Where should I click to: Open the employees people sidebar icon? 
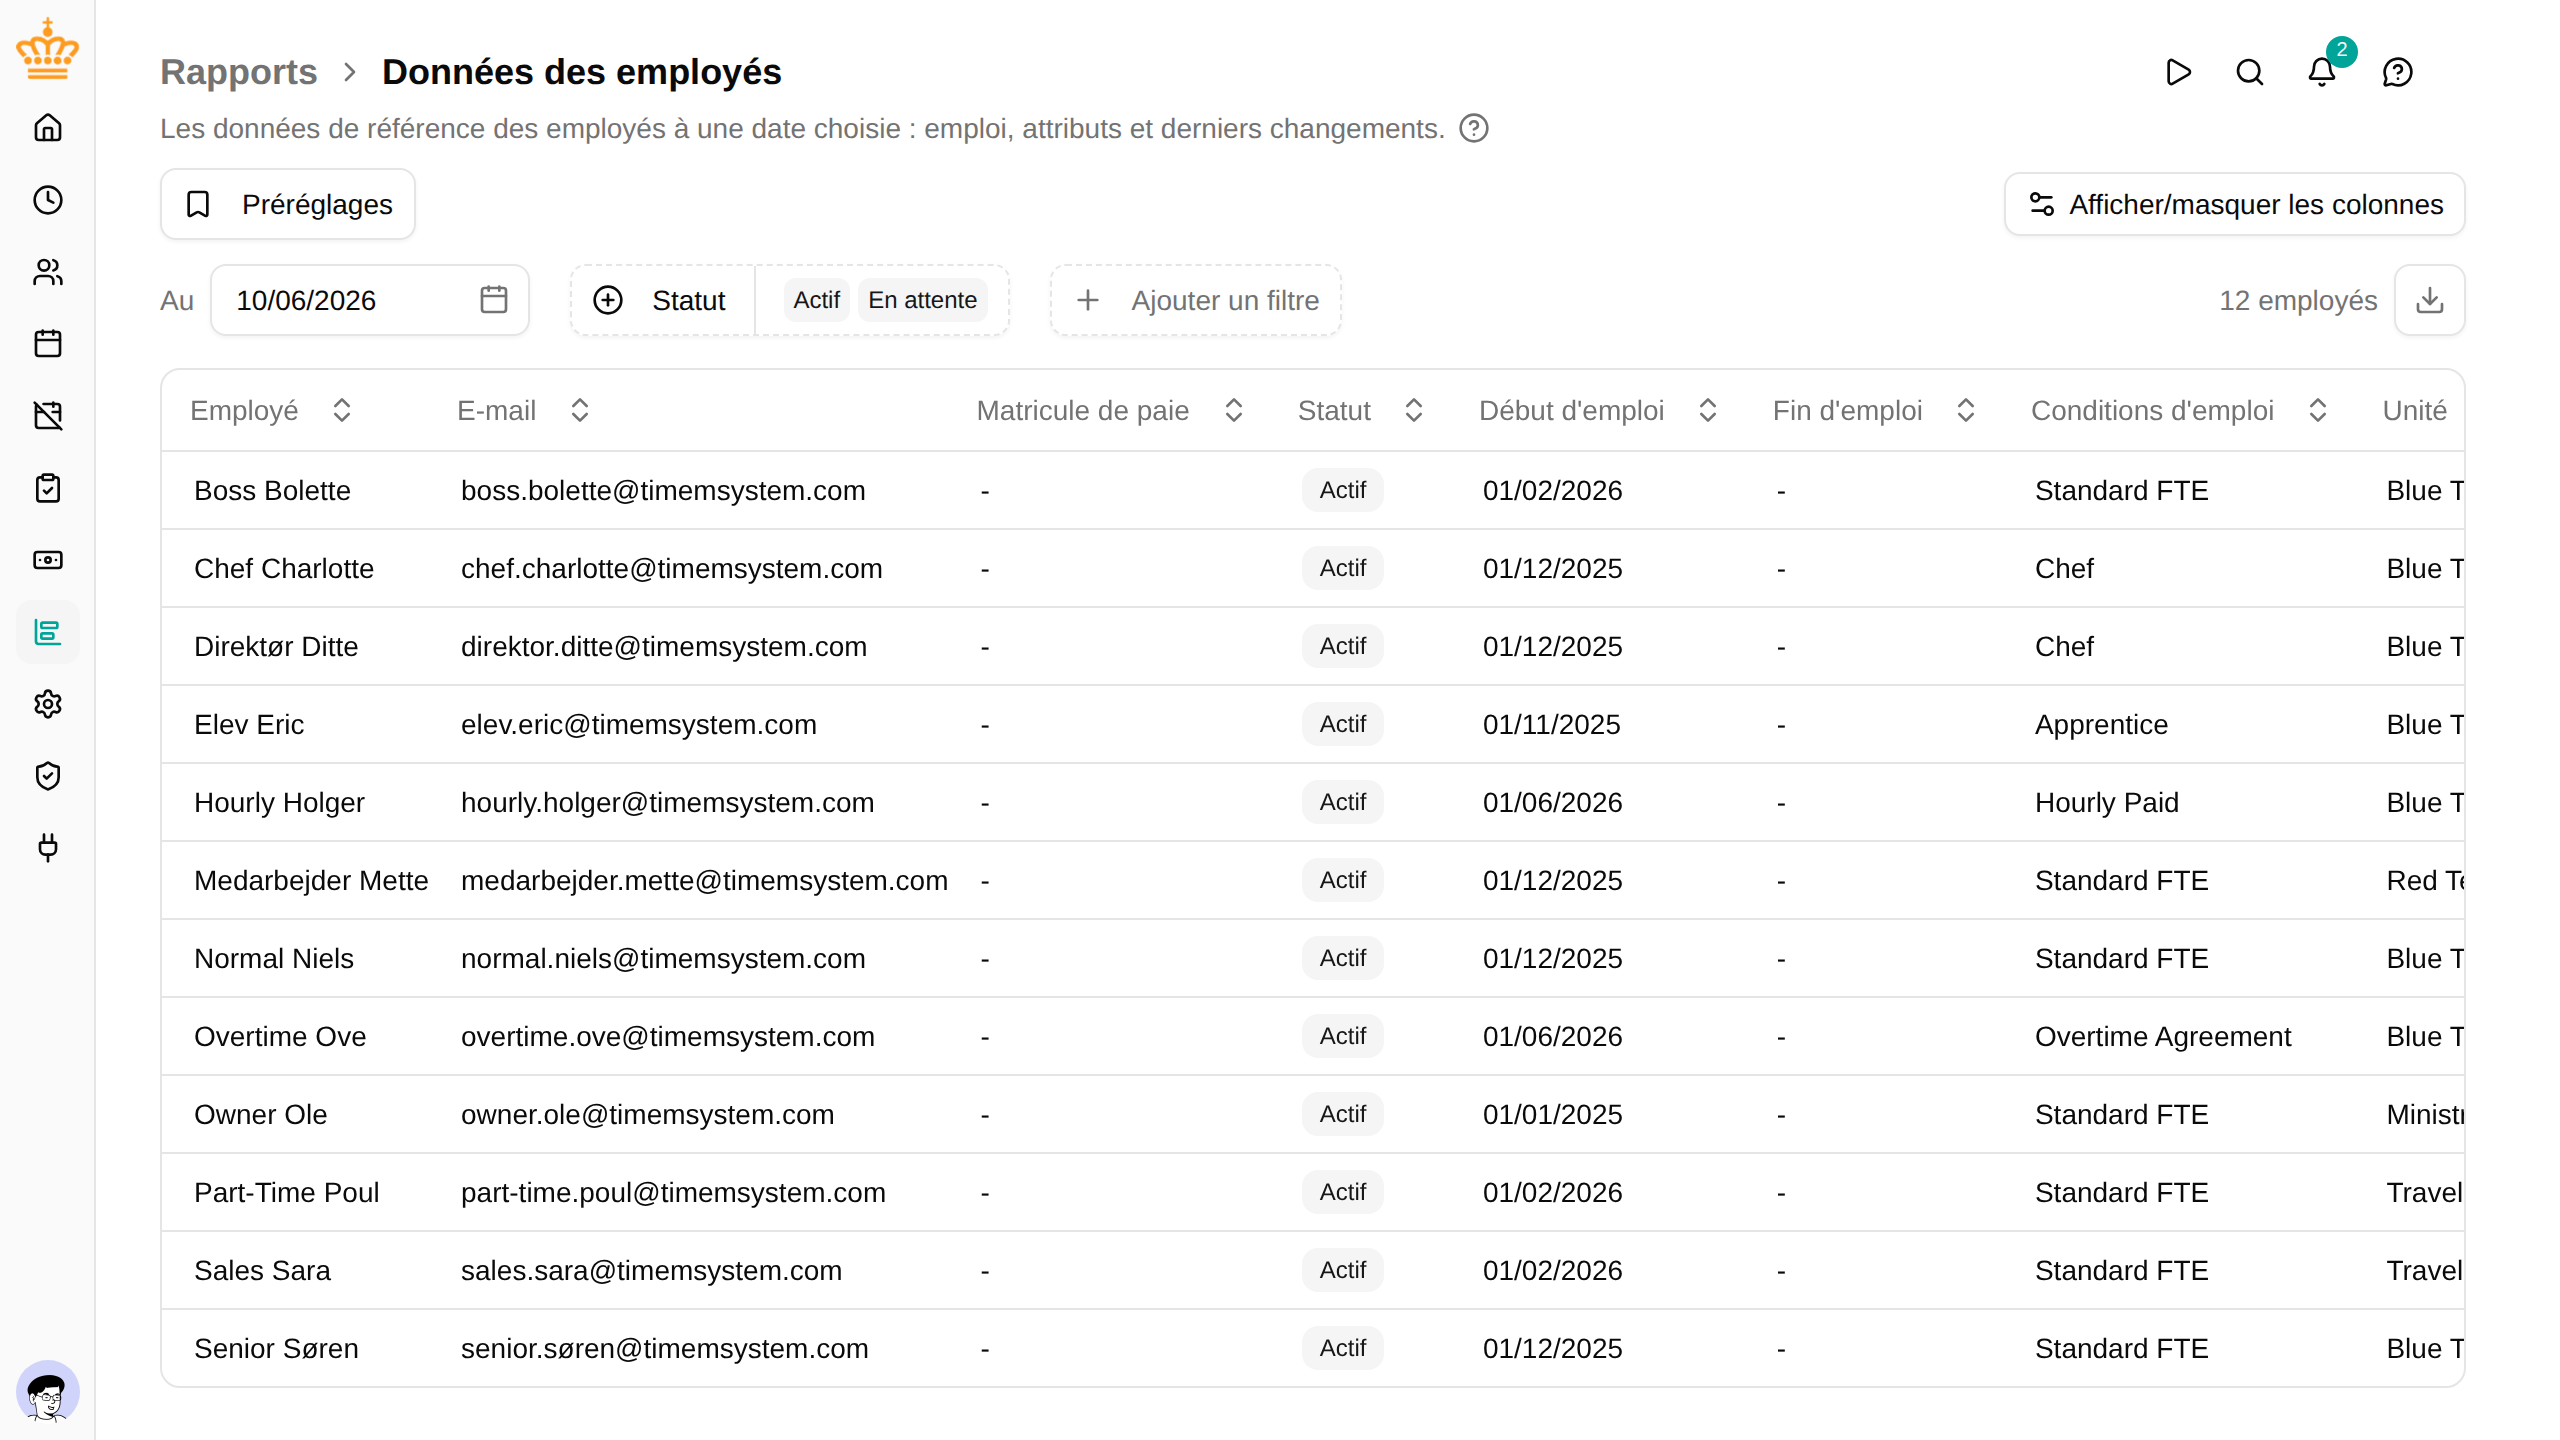[48, 272]
